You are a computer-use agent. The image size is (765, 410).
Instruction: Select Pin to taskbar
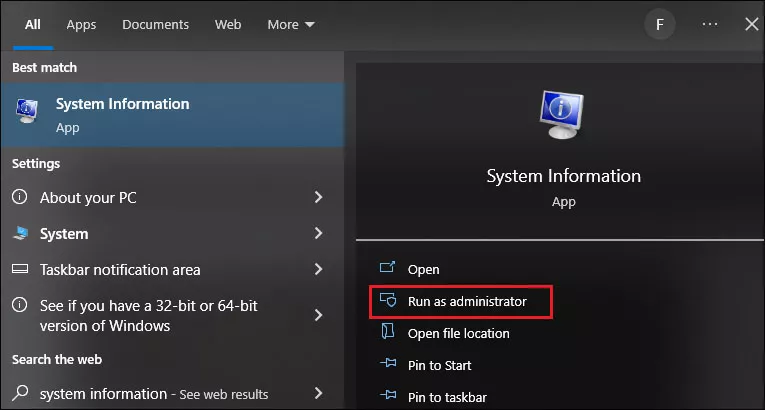pyautogui.click(x=447, y=397)
